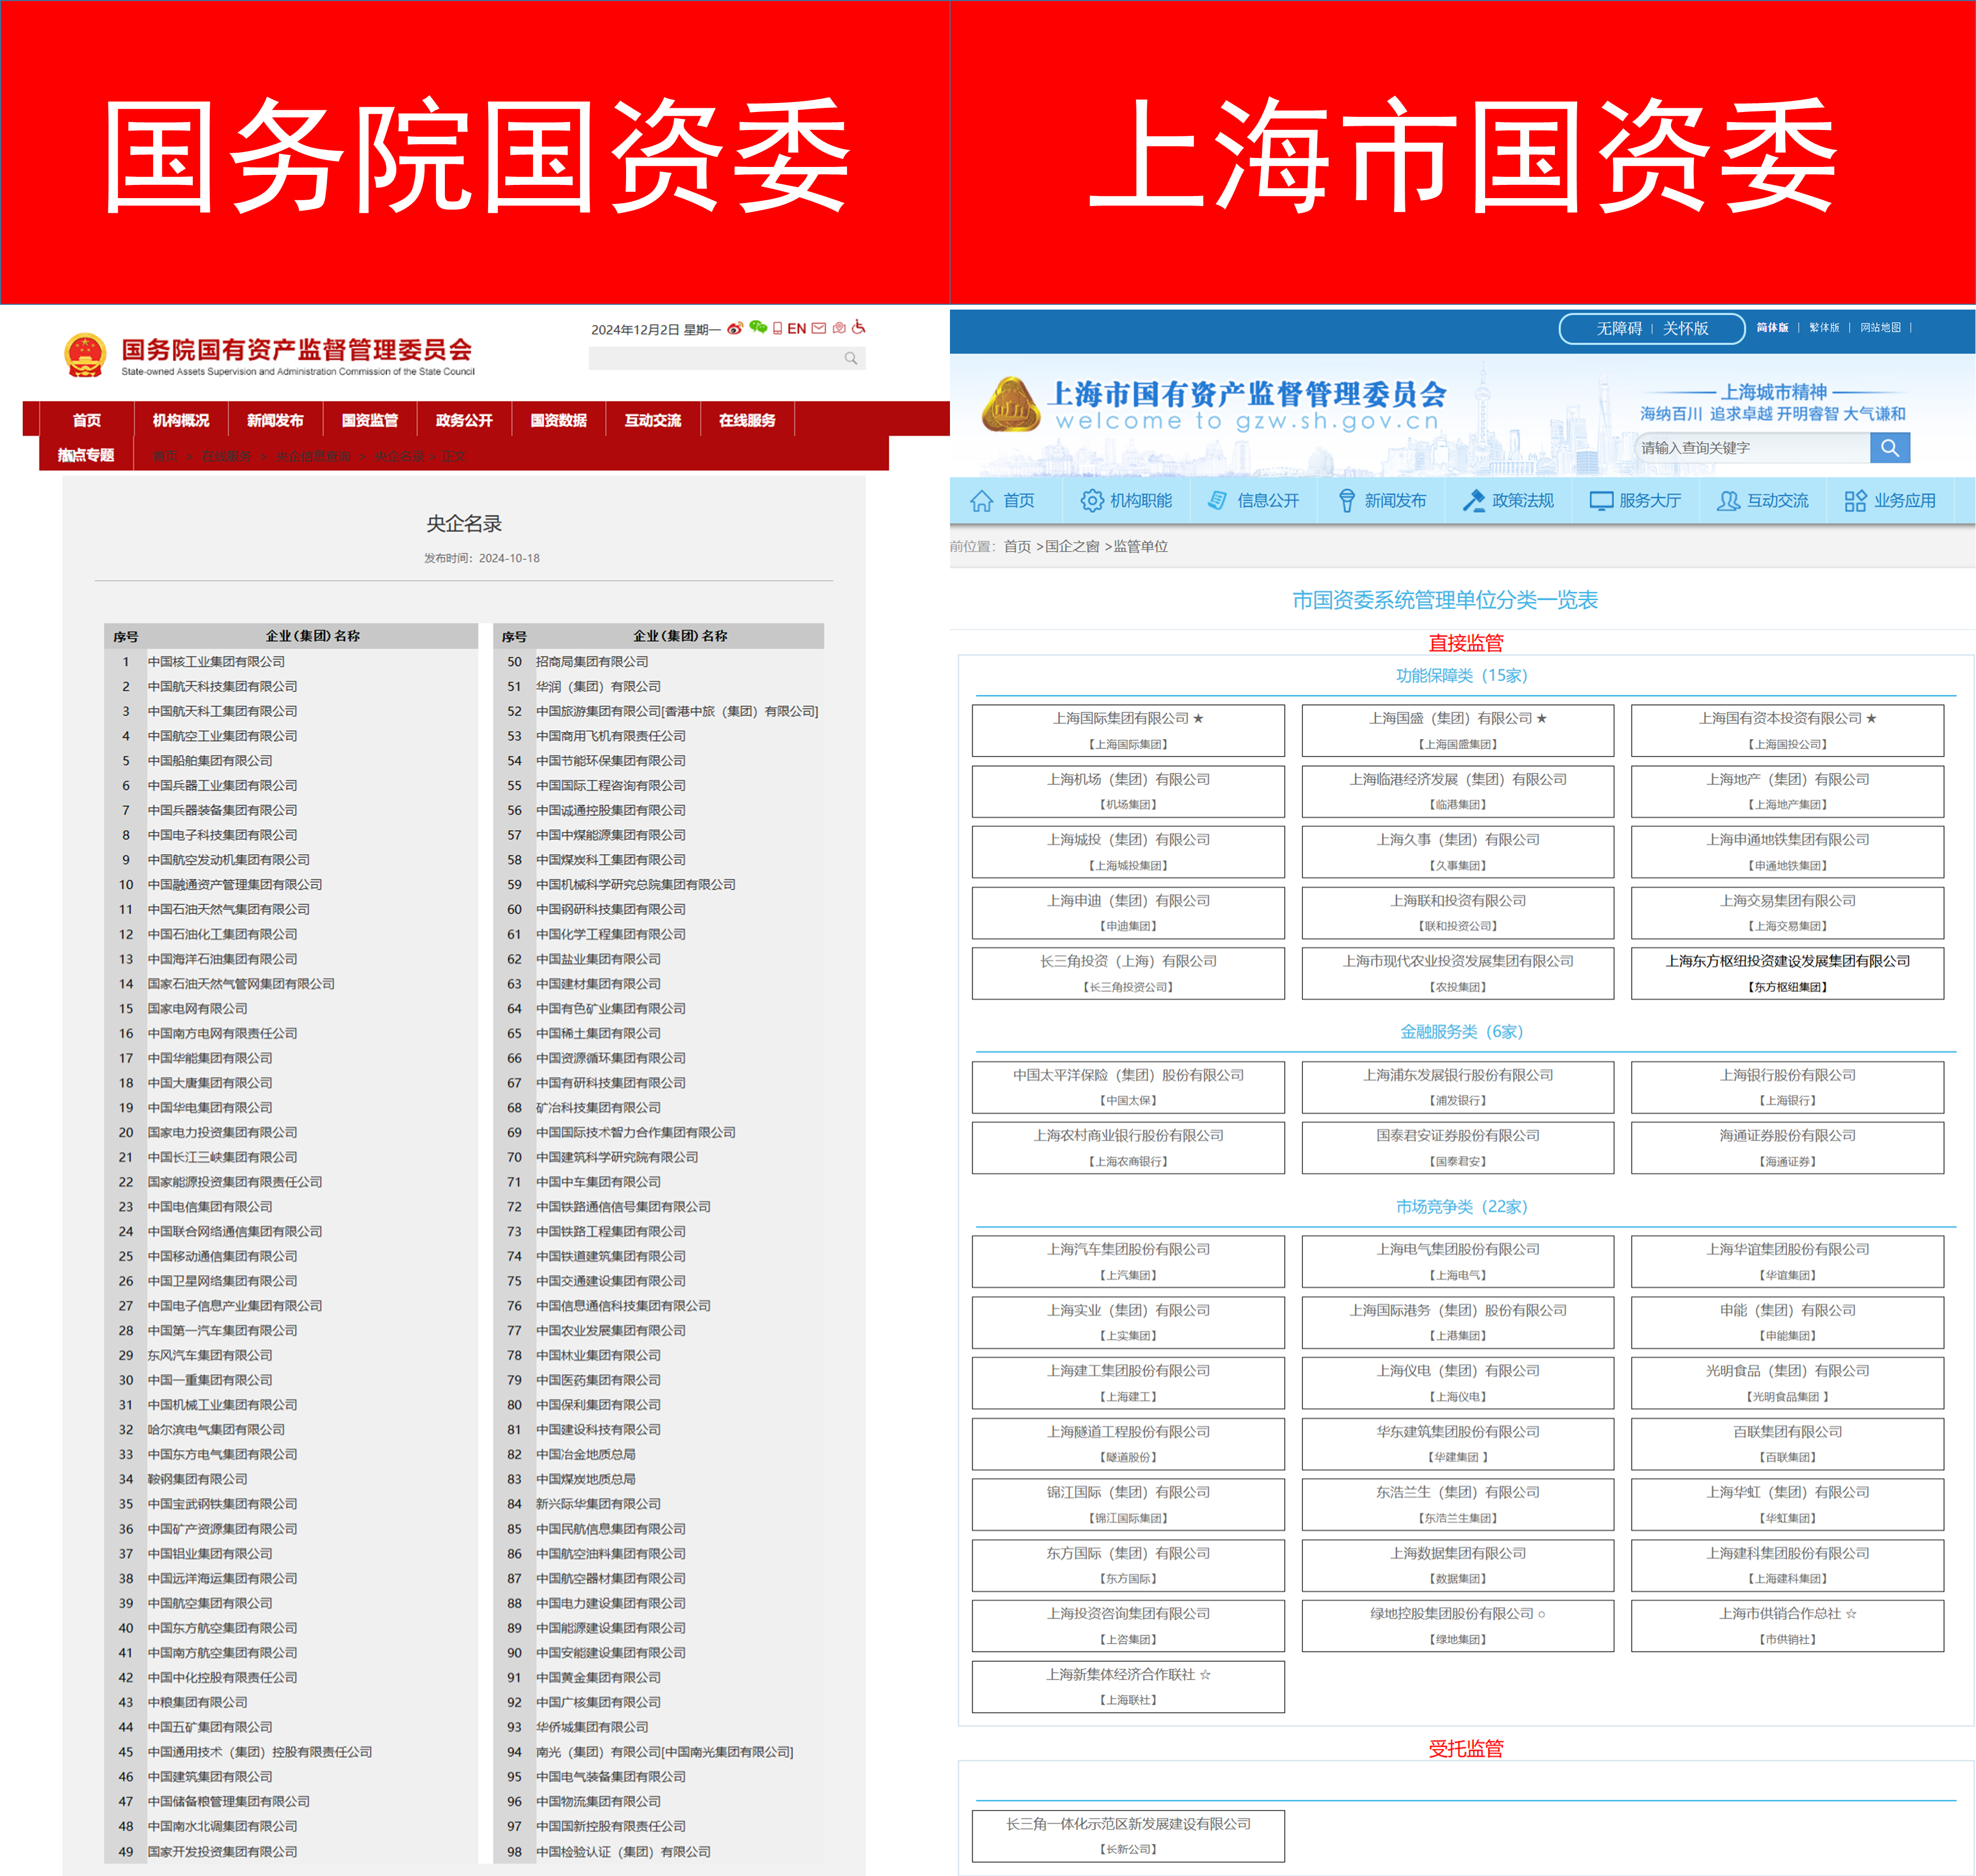Click row 50 招商局集团有限公司

[659, 662]
